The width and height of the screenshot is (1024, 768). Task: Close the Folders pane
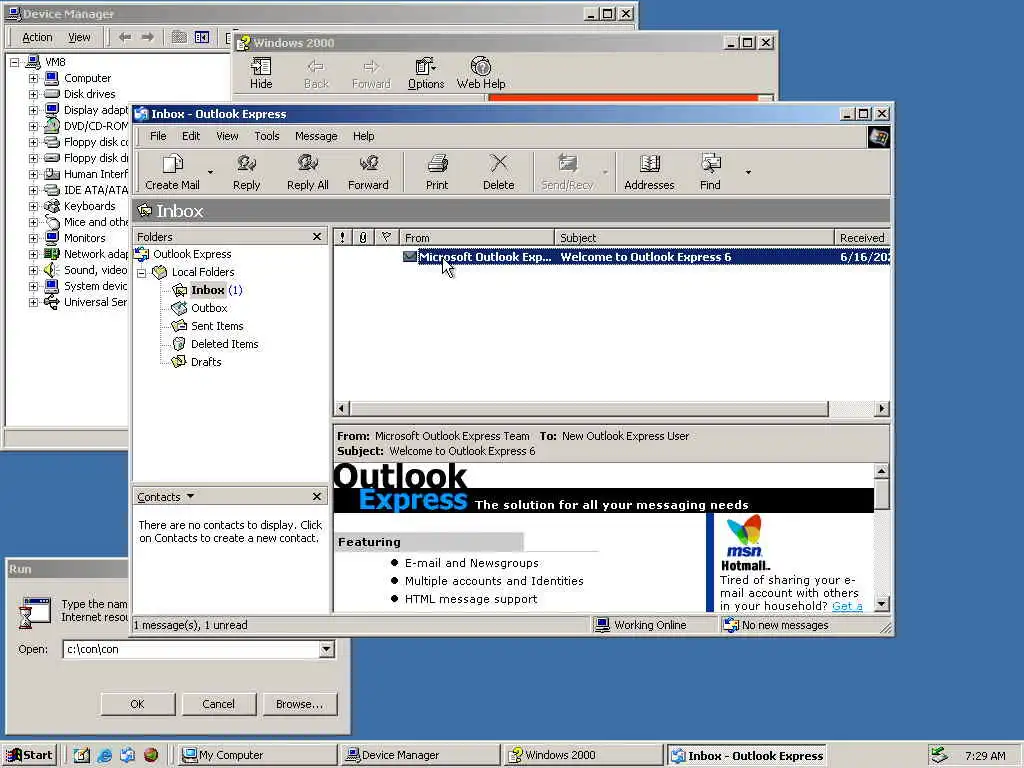(x=317, y=236)
